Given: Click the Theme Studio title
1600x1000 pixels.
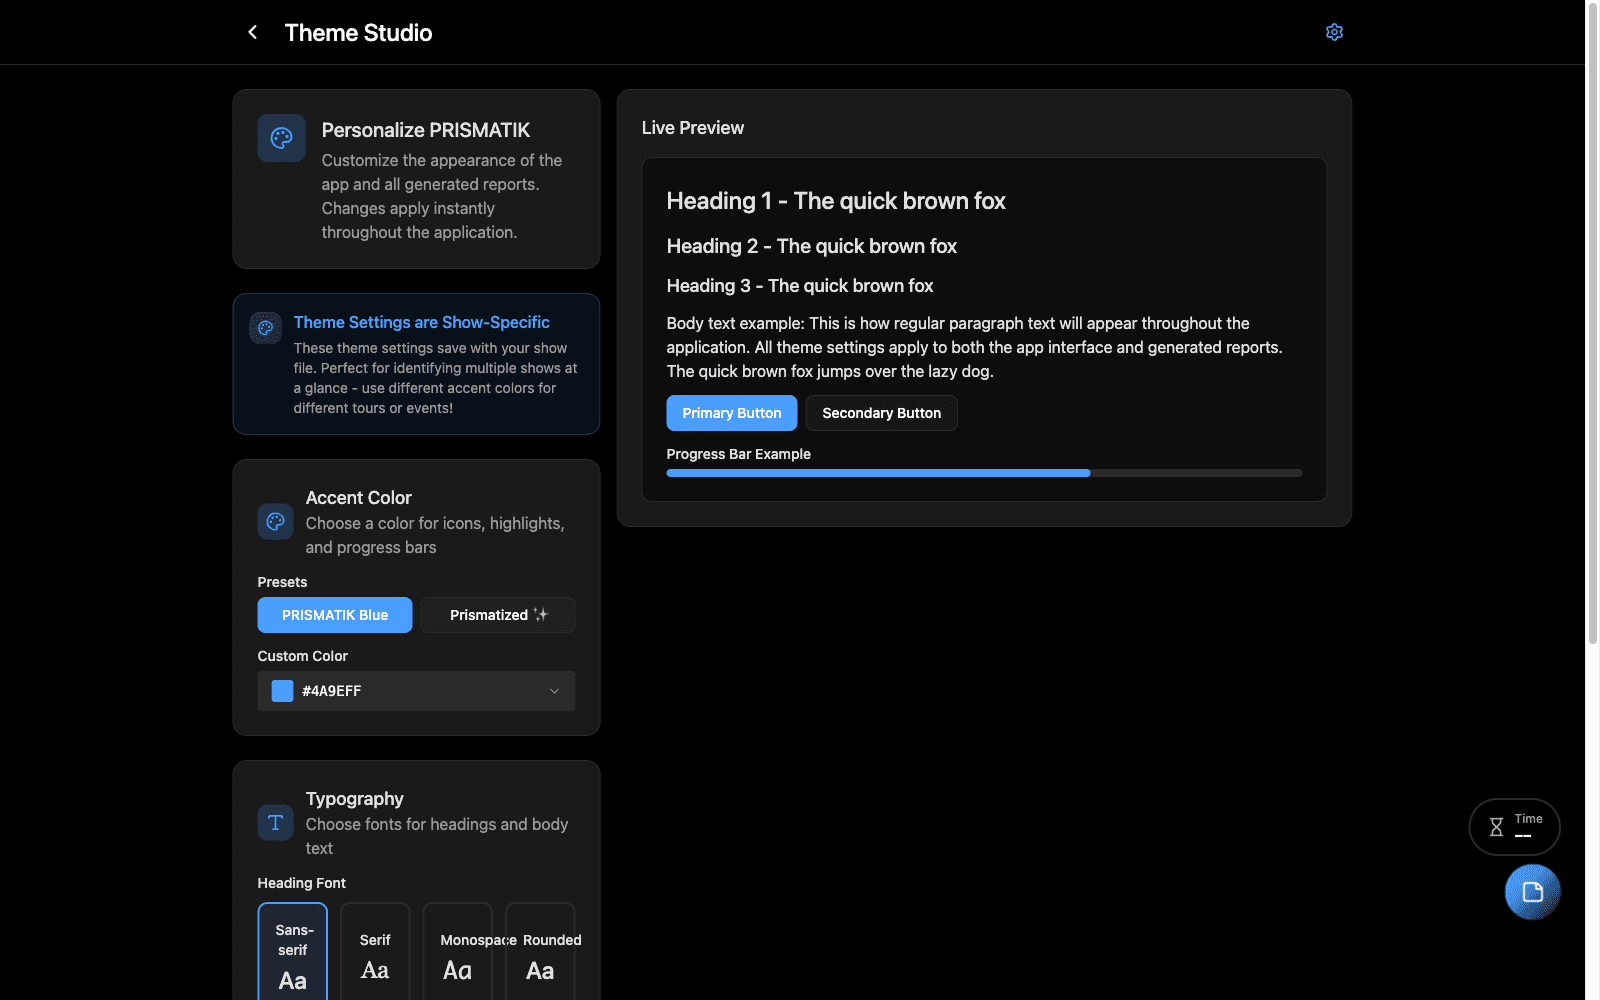Looking at the screenshot, I should point(358,33).
